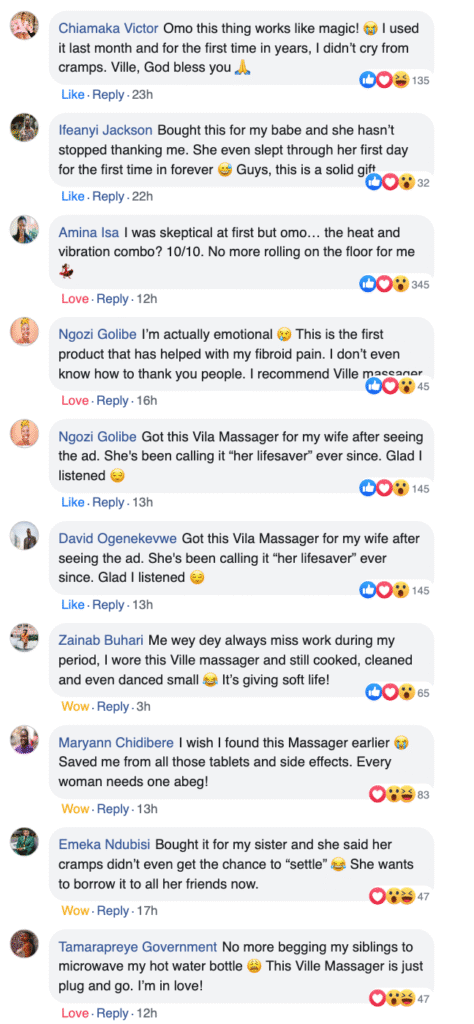Screen dimensions: 474x1024
Task: Reply to Ifeanyi Jackson's comment
Action: [108, 197]
